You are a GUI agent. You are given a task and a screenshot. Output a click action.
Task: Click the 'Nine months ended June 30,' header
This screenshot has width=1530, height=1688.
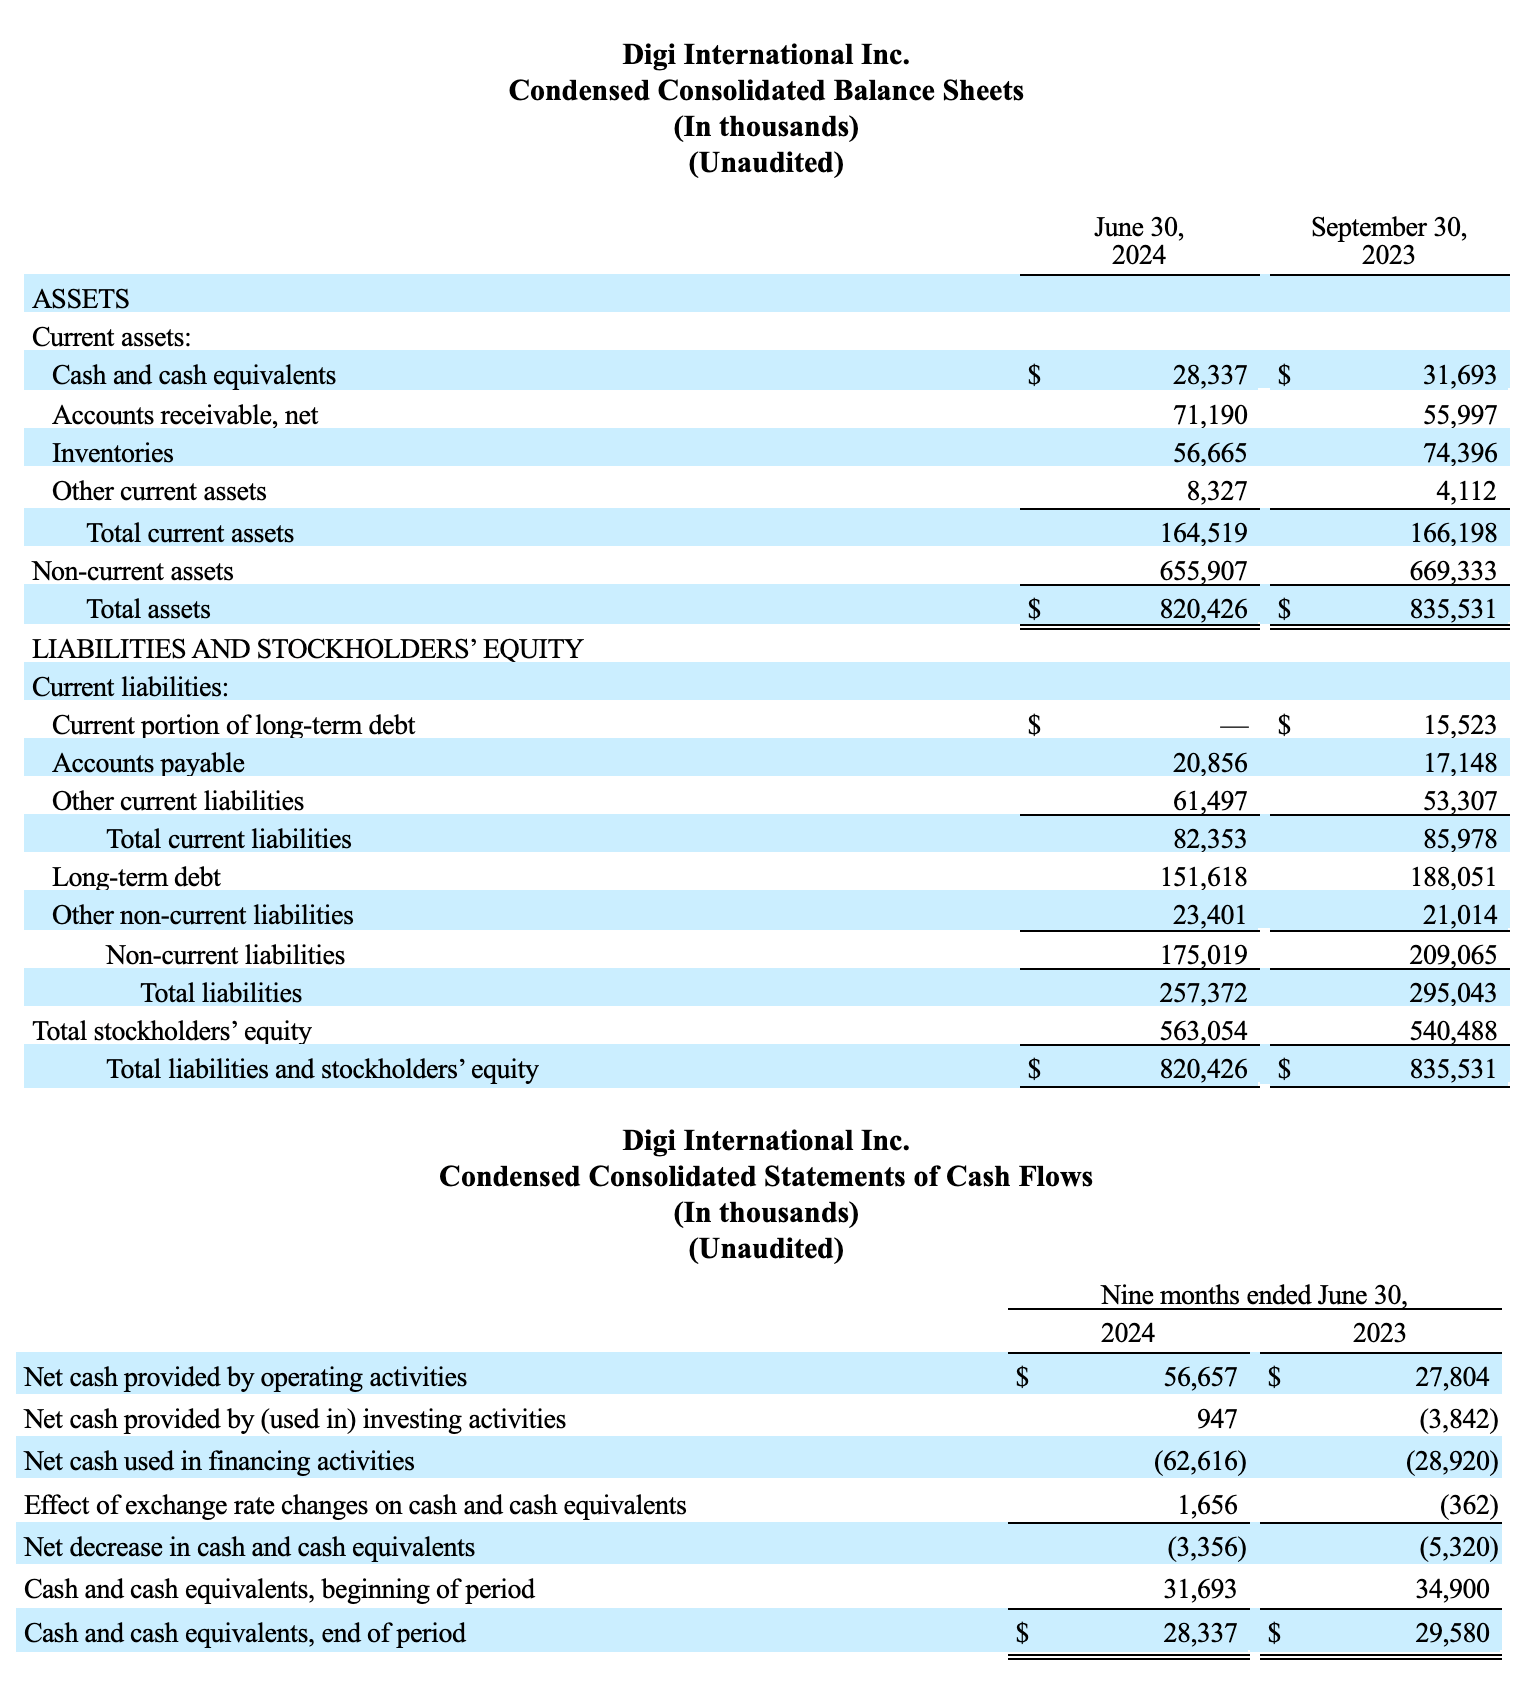[x=1254, y=1296]
